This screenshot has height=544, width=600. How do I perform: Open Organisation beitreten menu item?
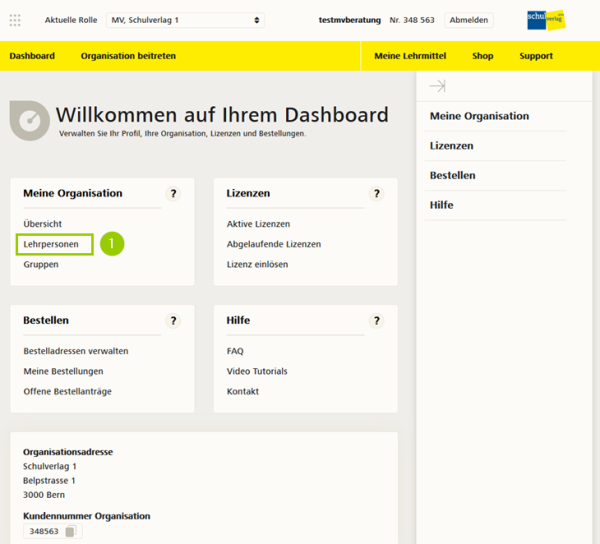(x=128, y=56)
